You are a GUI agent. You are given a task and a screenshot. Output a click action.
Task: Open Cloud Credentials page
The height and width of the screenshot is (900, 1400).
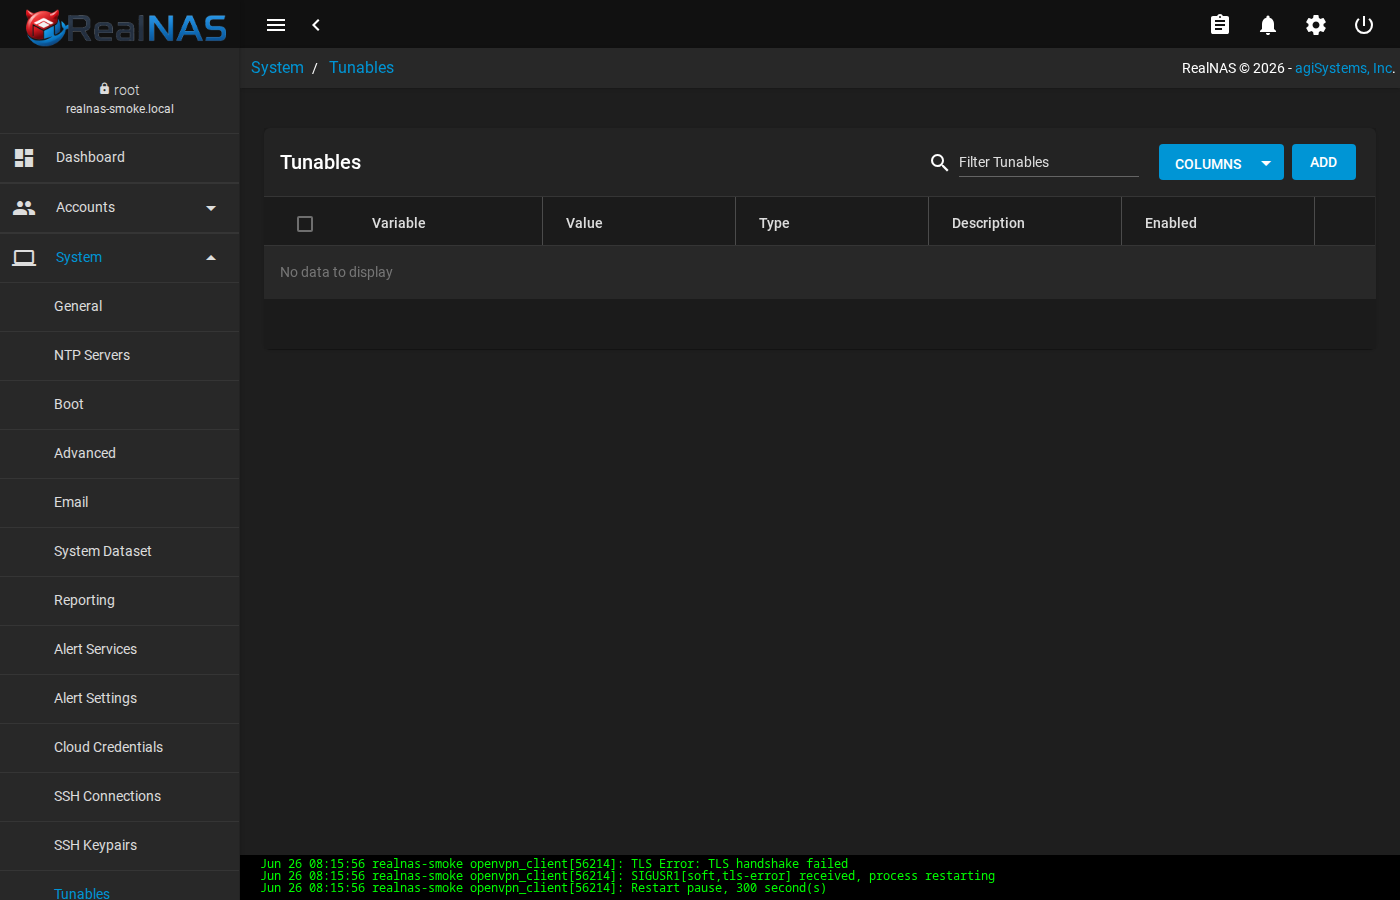click(x=120, y=747)
